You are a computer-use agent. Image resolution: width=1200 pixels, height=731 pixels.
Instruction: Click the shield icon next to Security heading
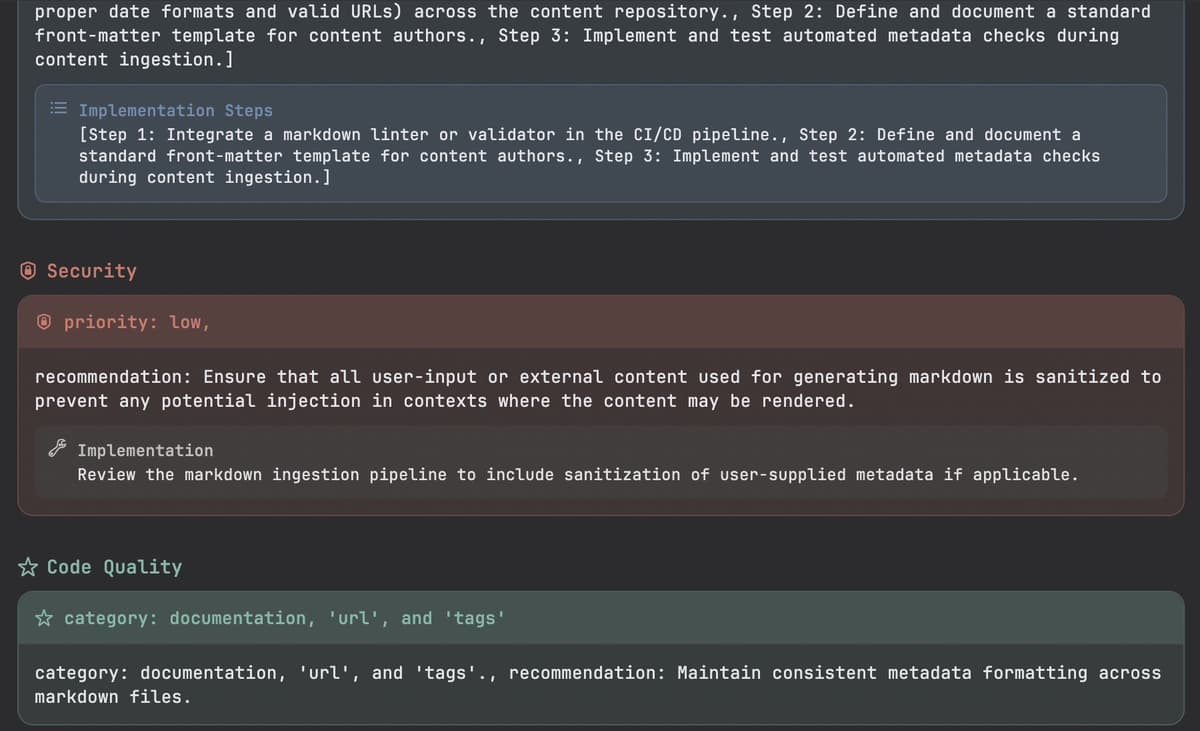30,271
